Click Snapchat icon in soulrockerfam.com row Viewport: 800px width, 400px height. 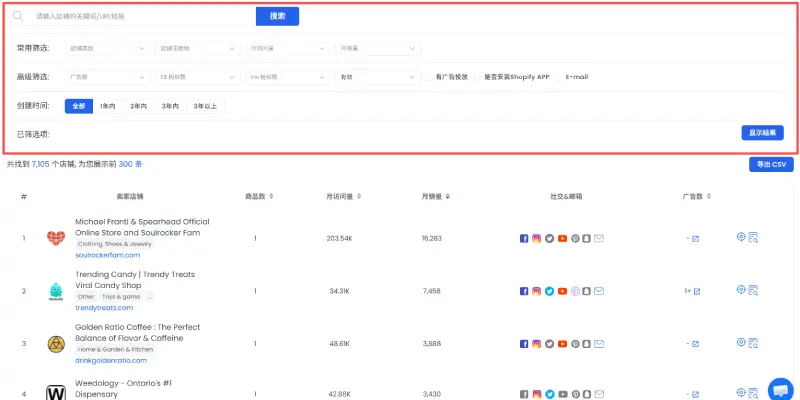[x=587, y=238]
